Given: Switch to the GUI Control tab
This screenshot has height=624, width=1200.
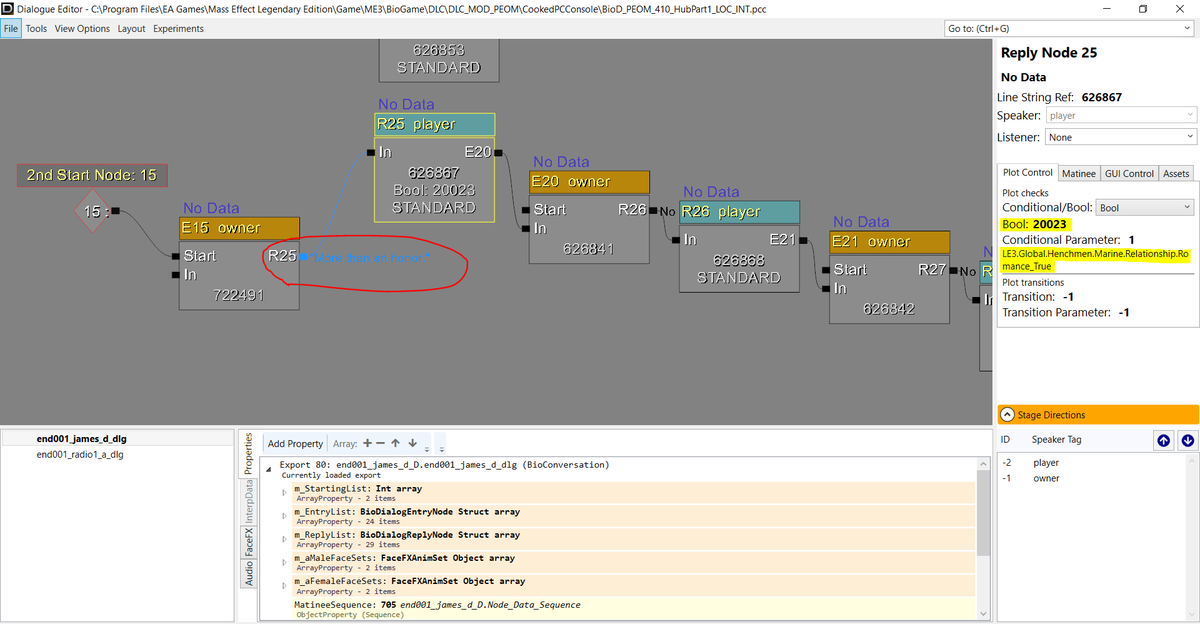Looking at the screenshot, I should pyautogui.click(x=1129, y=173).
